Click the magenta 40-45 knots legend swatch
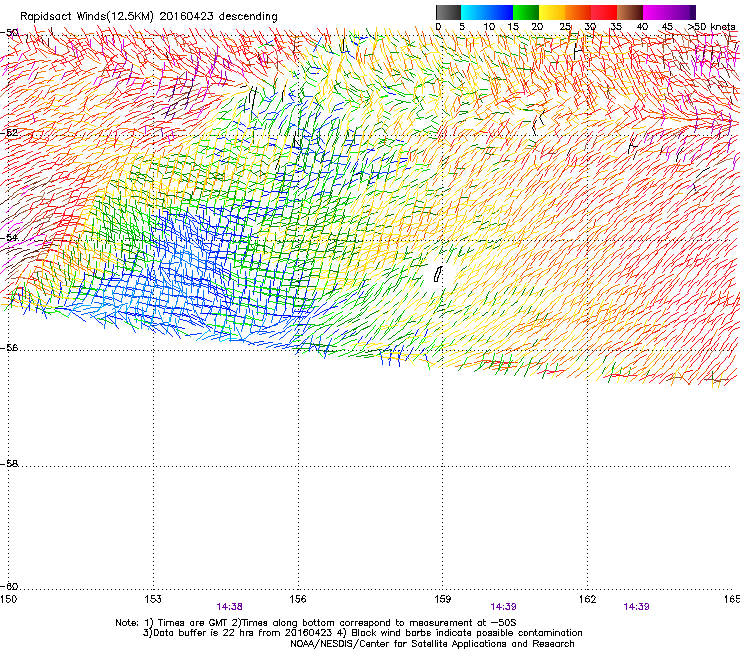This screenshot has width=740, height=650. point(656,12)
